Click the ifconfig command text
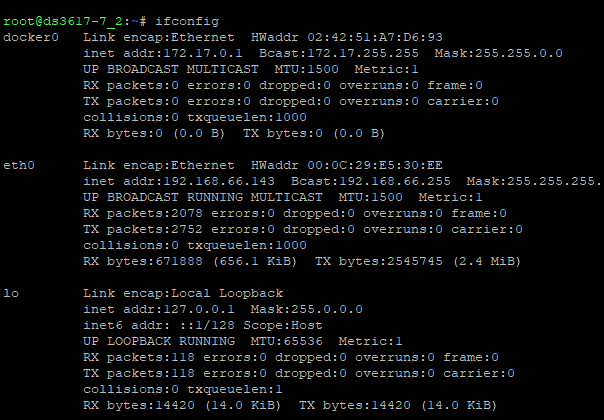604x420 pixels. click(187, 22)
